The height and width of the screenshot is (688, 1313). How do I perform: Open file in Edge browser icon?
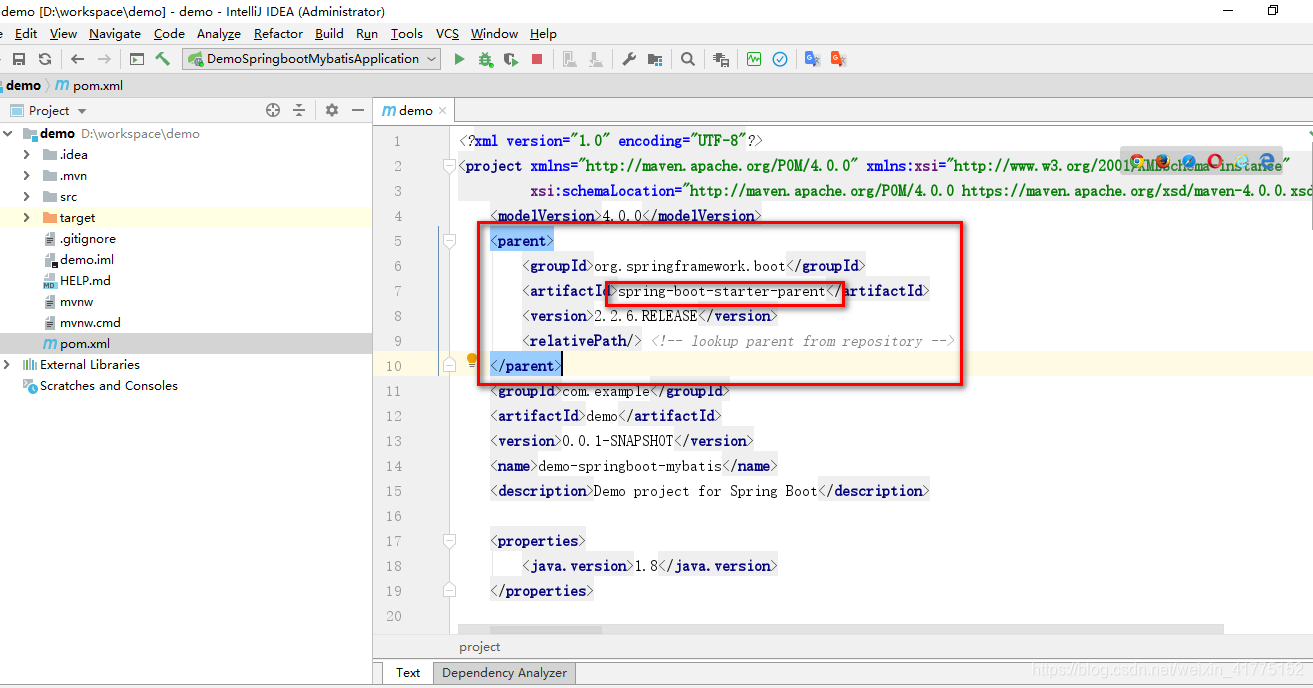point(1267,160)
